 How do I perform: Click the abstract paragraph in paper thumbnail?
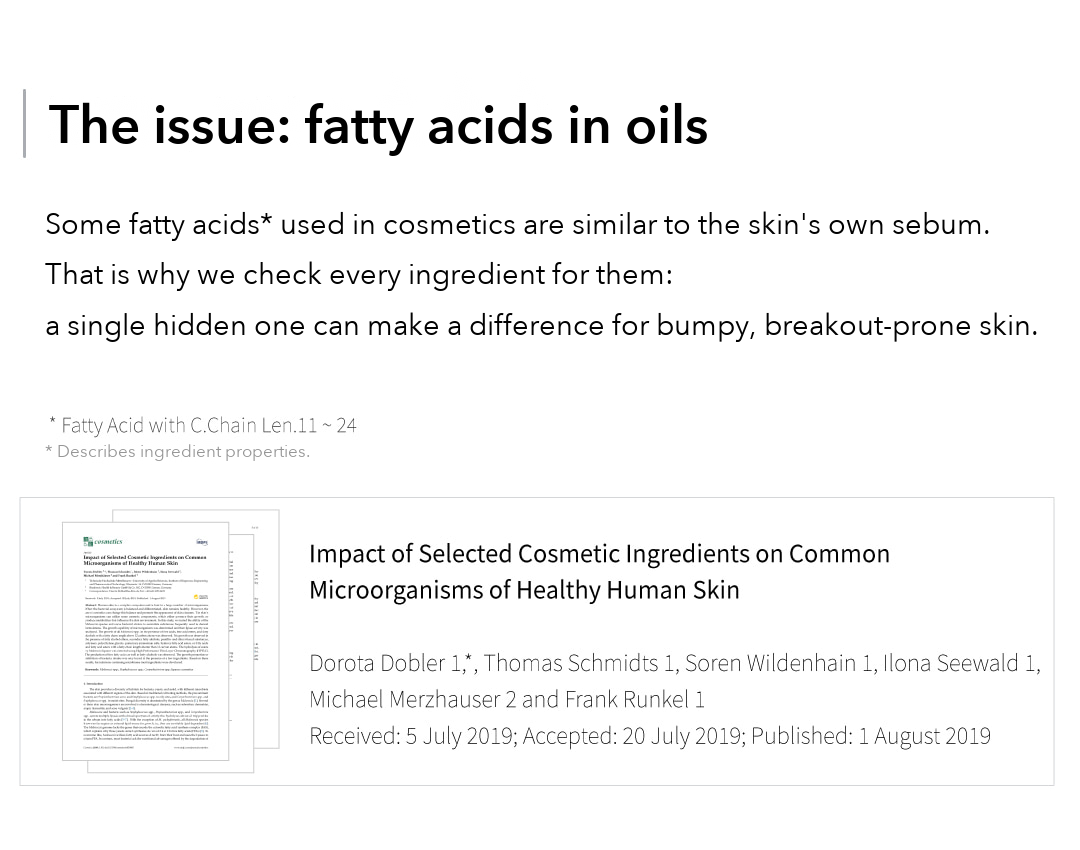pos(146,634)
